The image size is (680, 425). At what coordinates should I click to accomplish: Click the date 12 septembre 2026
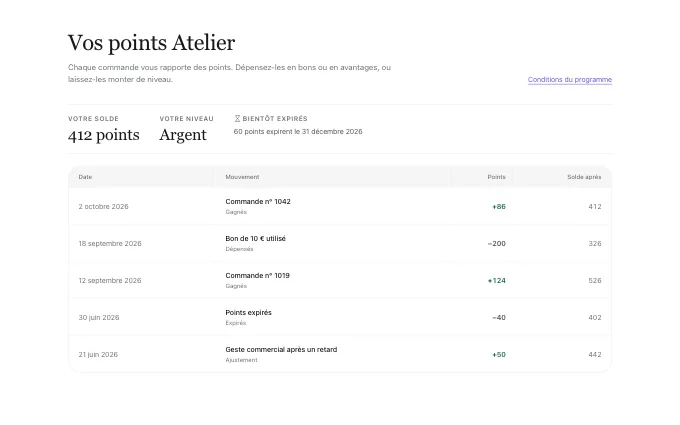(x=110, y=281)
